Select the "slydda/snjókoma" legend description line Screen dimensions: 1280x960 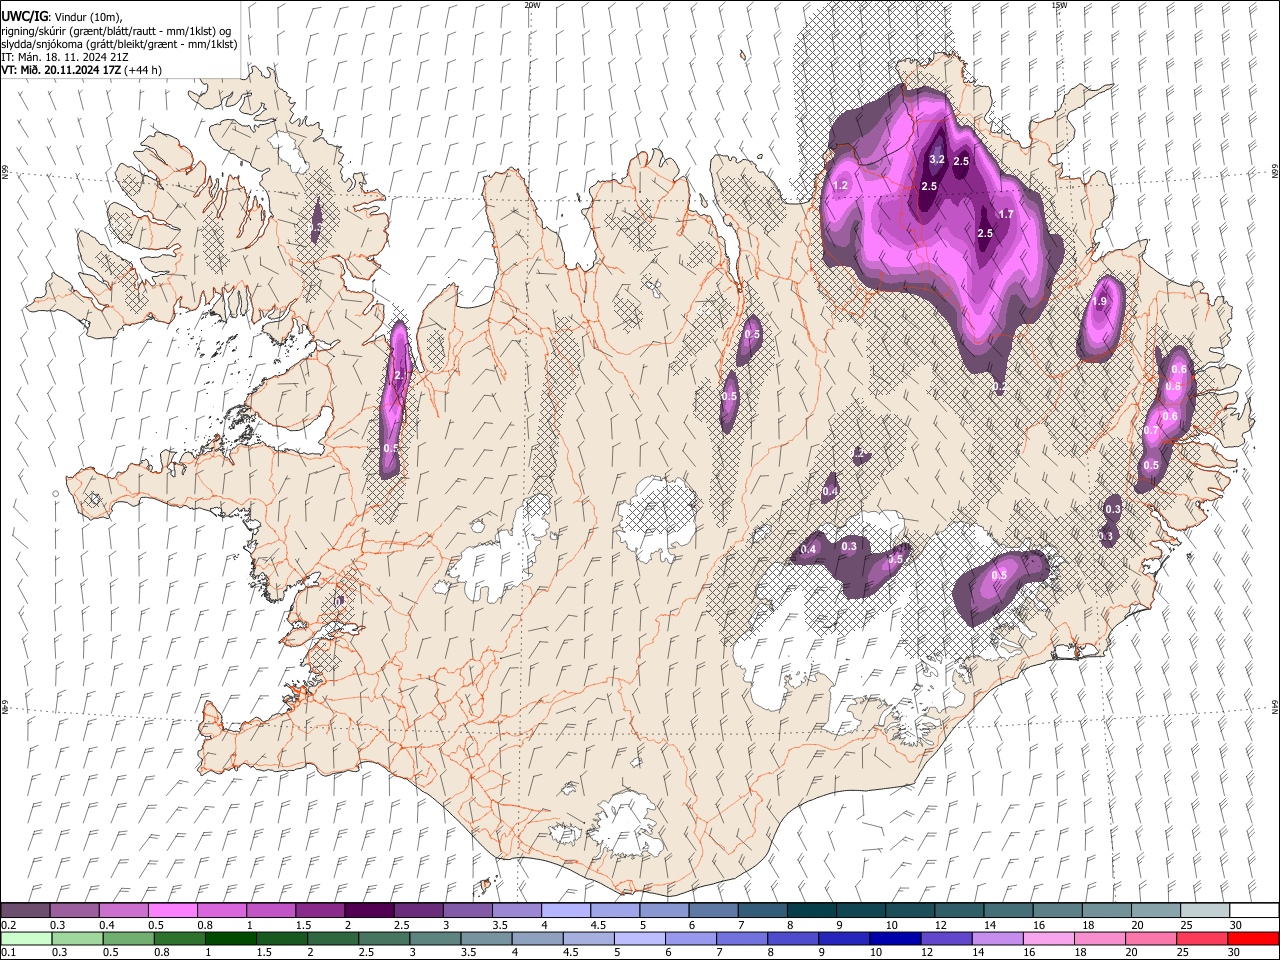click(x=119, y=44)
